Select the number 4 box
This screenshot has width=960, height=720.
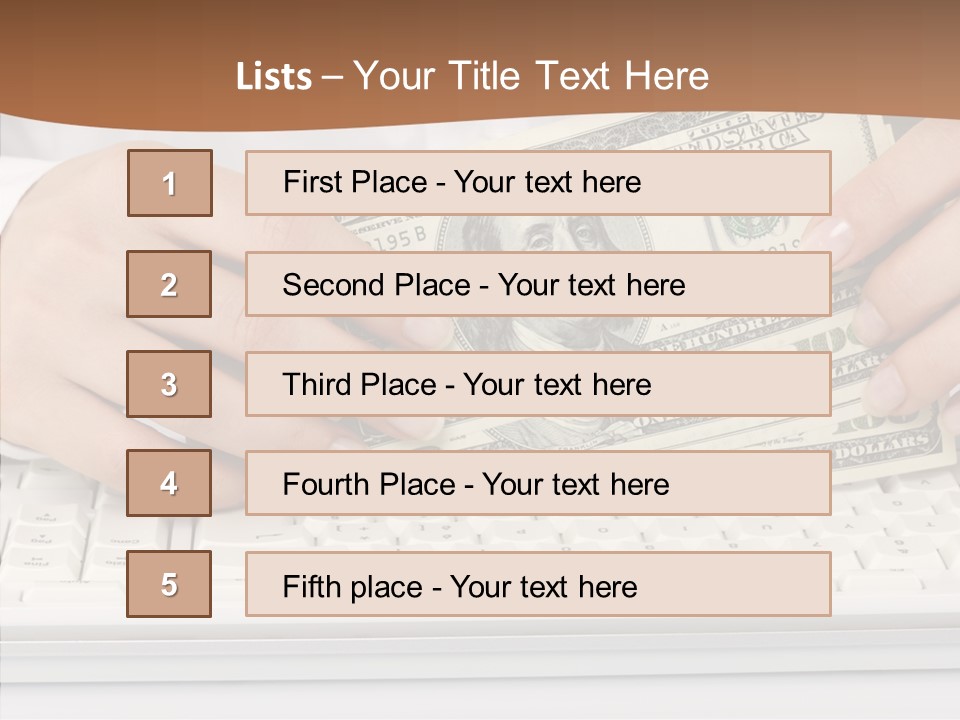point(169,483)
